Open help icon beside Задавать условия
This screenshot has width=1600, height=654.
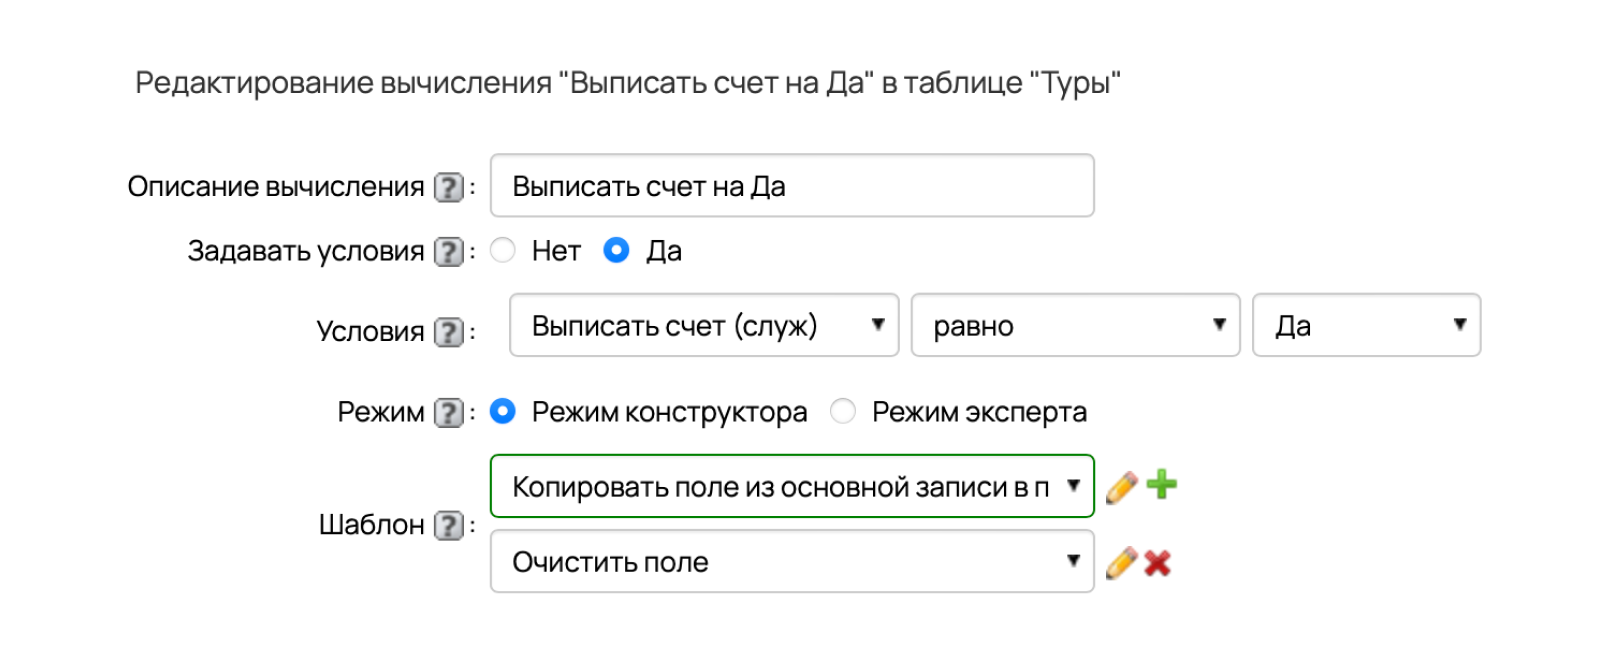pos(449,251)
